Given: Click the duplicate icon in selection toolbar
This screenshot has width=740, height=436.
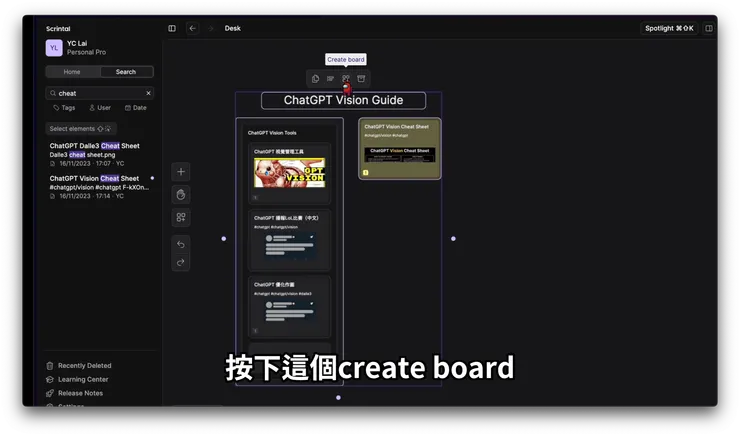Looking at the screenshot, I should [315, 78].
